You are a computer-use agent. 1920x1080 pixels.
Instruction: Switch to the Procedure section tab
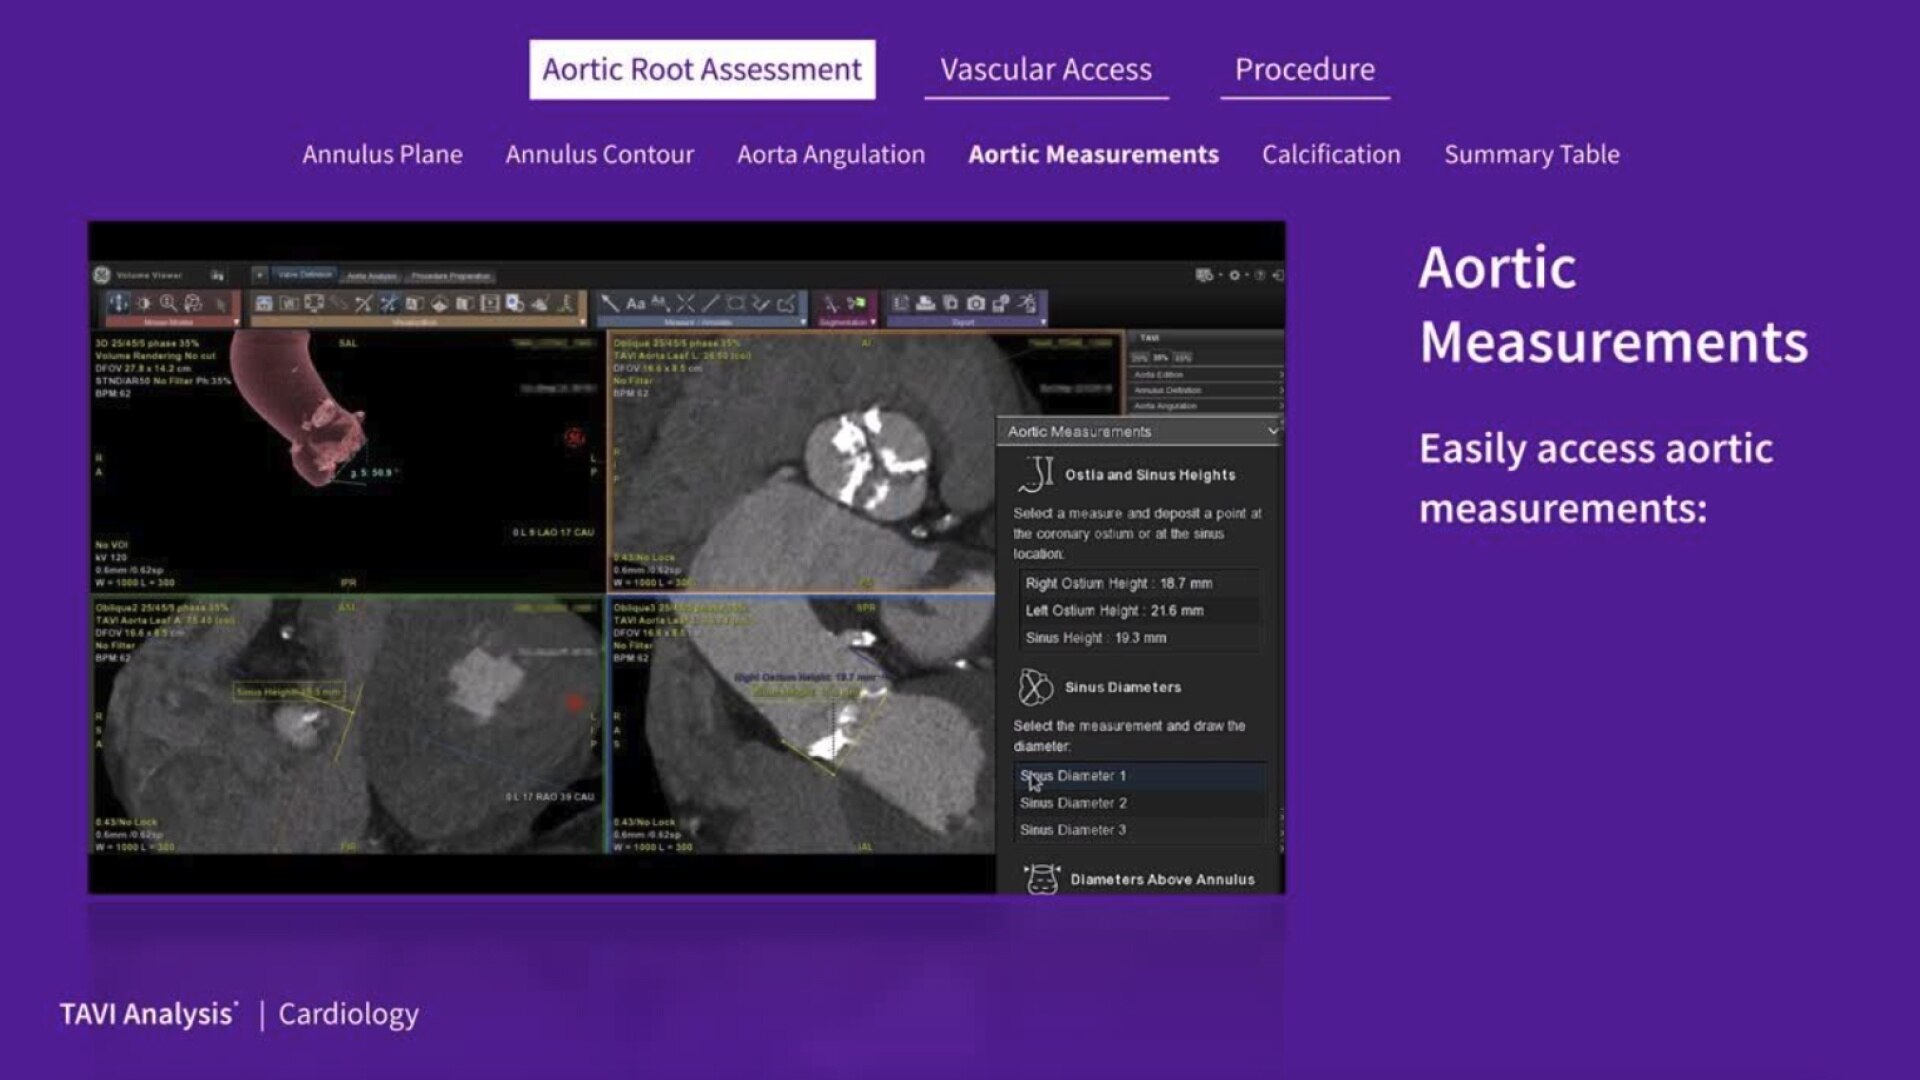(1304, 70)
